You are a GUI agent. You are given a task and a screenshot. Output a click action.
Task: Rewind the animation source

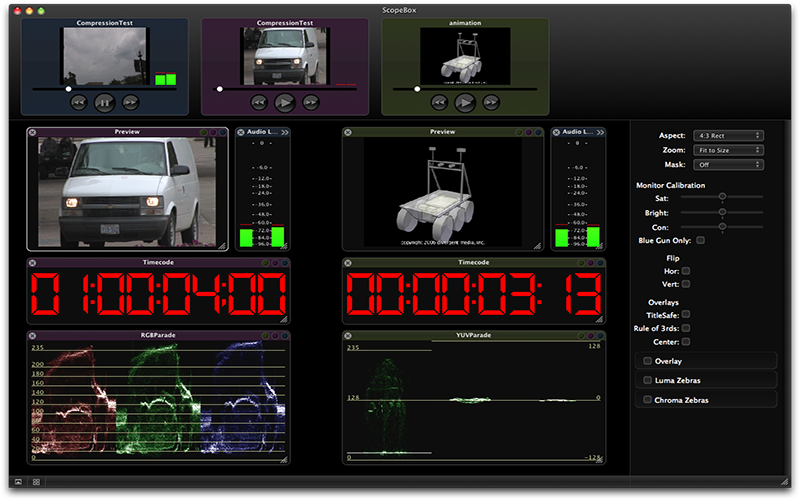439,103
